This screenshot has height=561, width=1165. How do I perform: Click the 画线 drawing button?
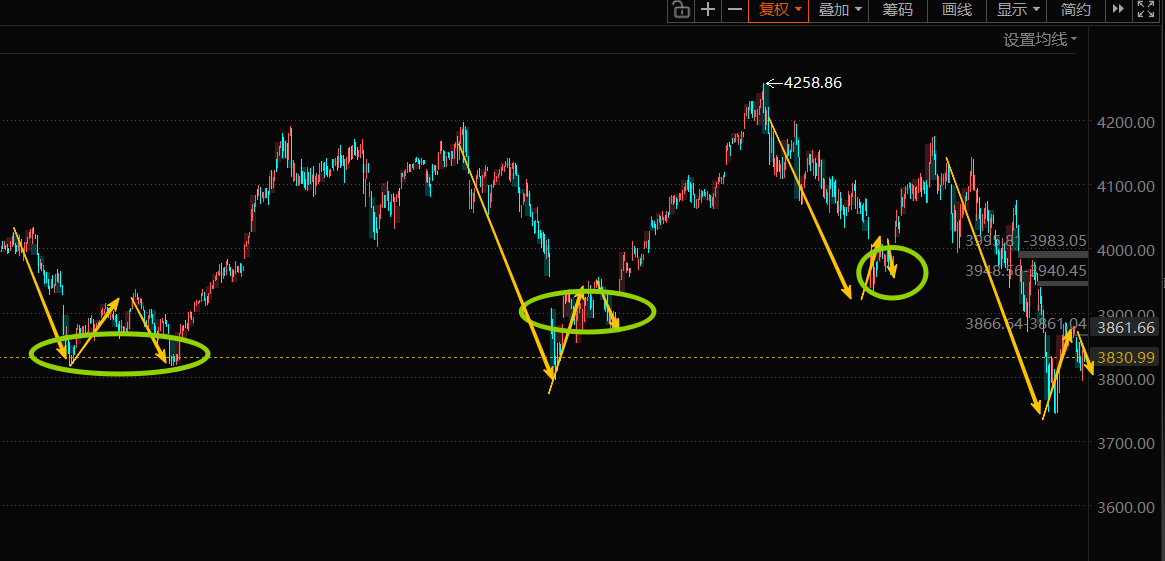pos(957,10)
